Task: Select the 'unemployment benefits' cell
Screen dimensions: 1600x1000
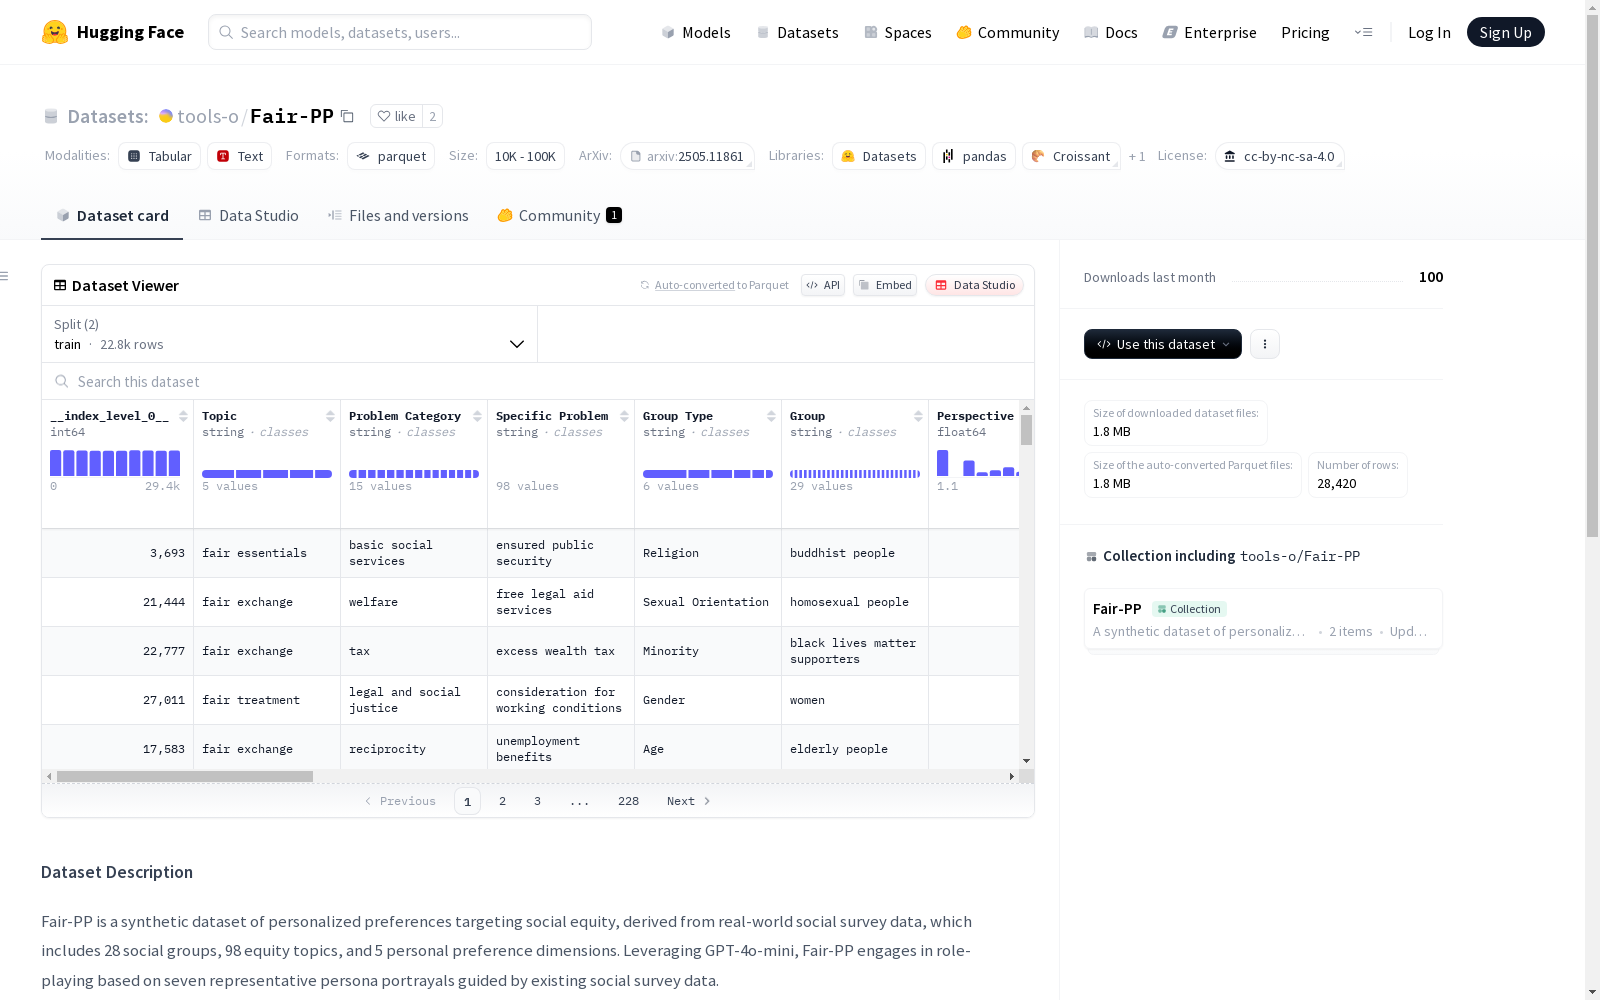Action: [x=561, y=749]
